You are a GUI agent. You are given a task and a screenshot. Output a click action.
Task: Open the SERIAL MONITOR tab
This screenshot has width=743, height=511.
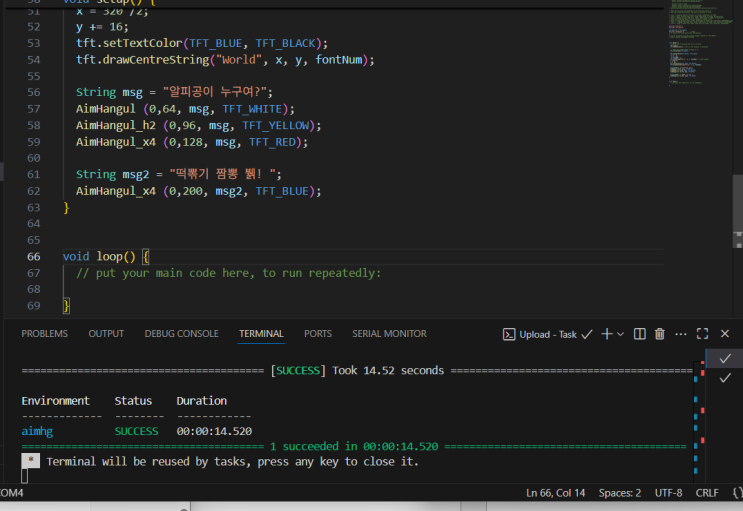[389, 334]
